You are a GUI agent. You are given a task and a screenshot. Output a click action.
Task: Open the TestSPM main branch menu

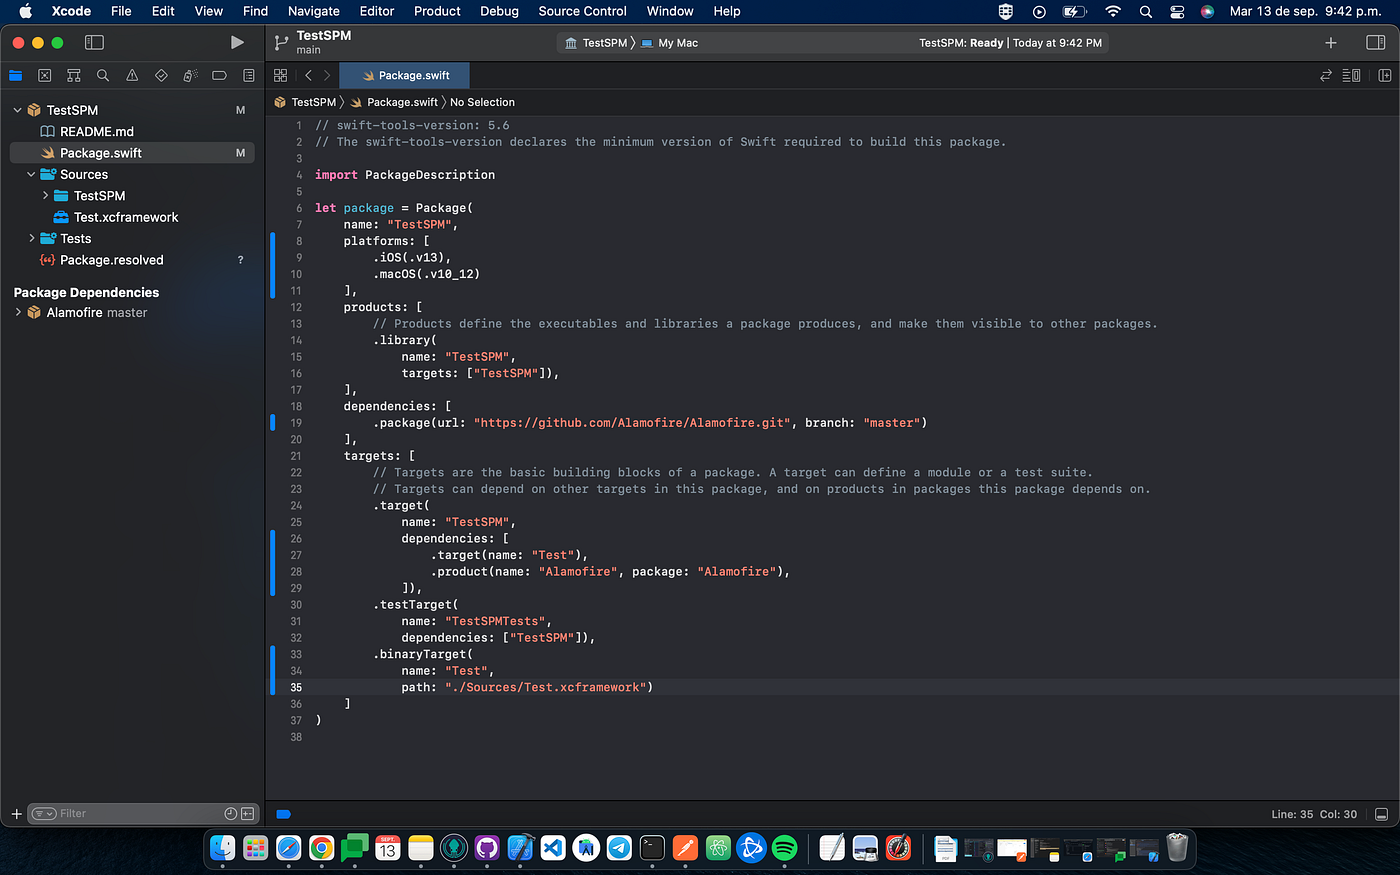click(313, 42)
